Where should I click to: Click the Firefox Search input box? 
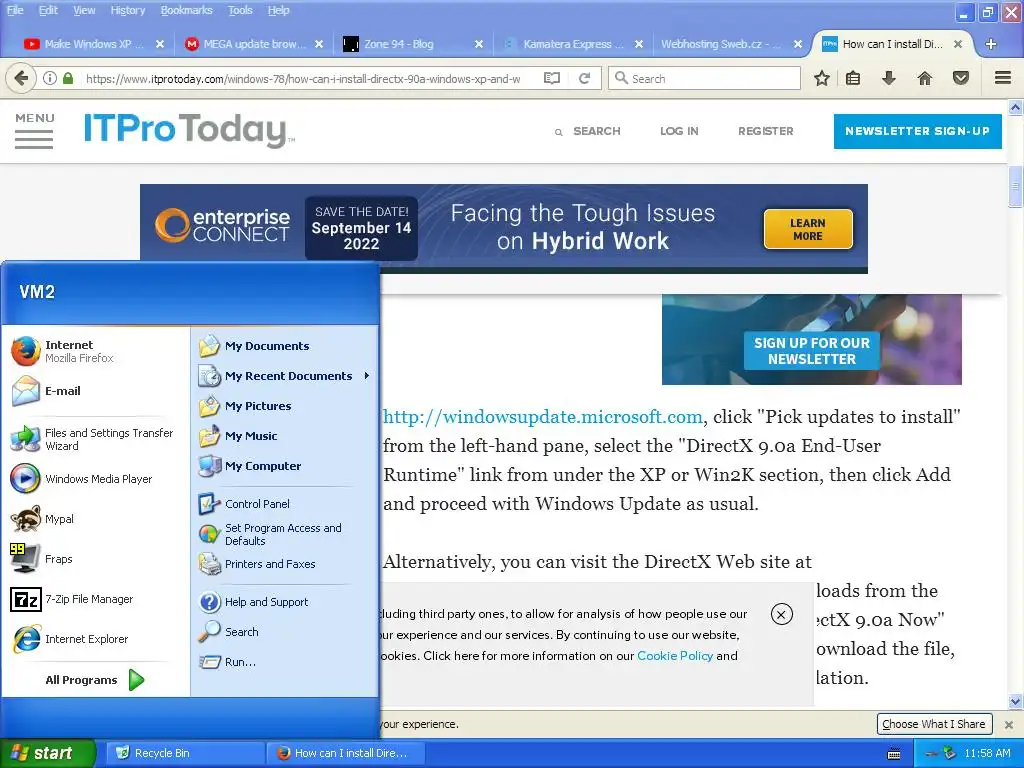(x=704, y=78)
